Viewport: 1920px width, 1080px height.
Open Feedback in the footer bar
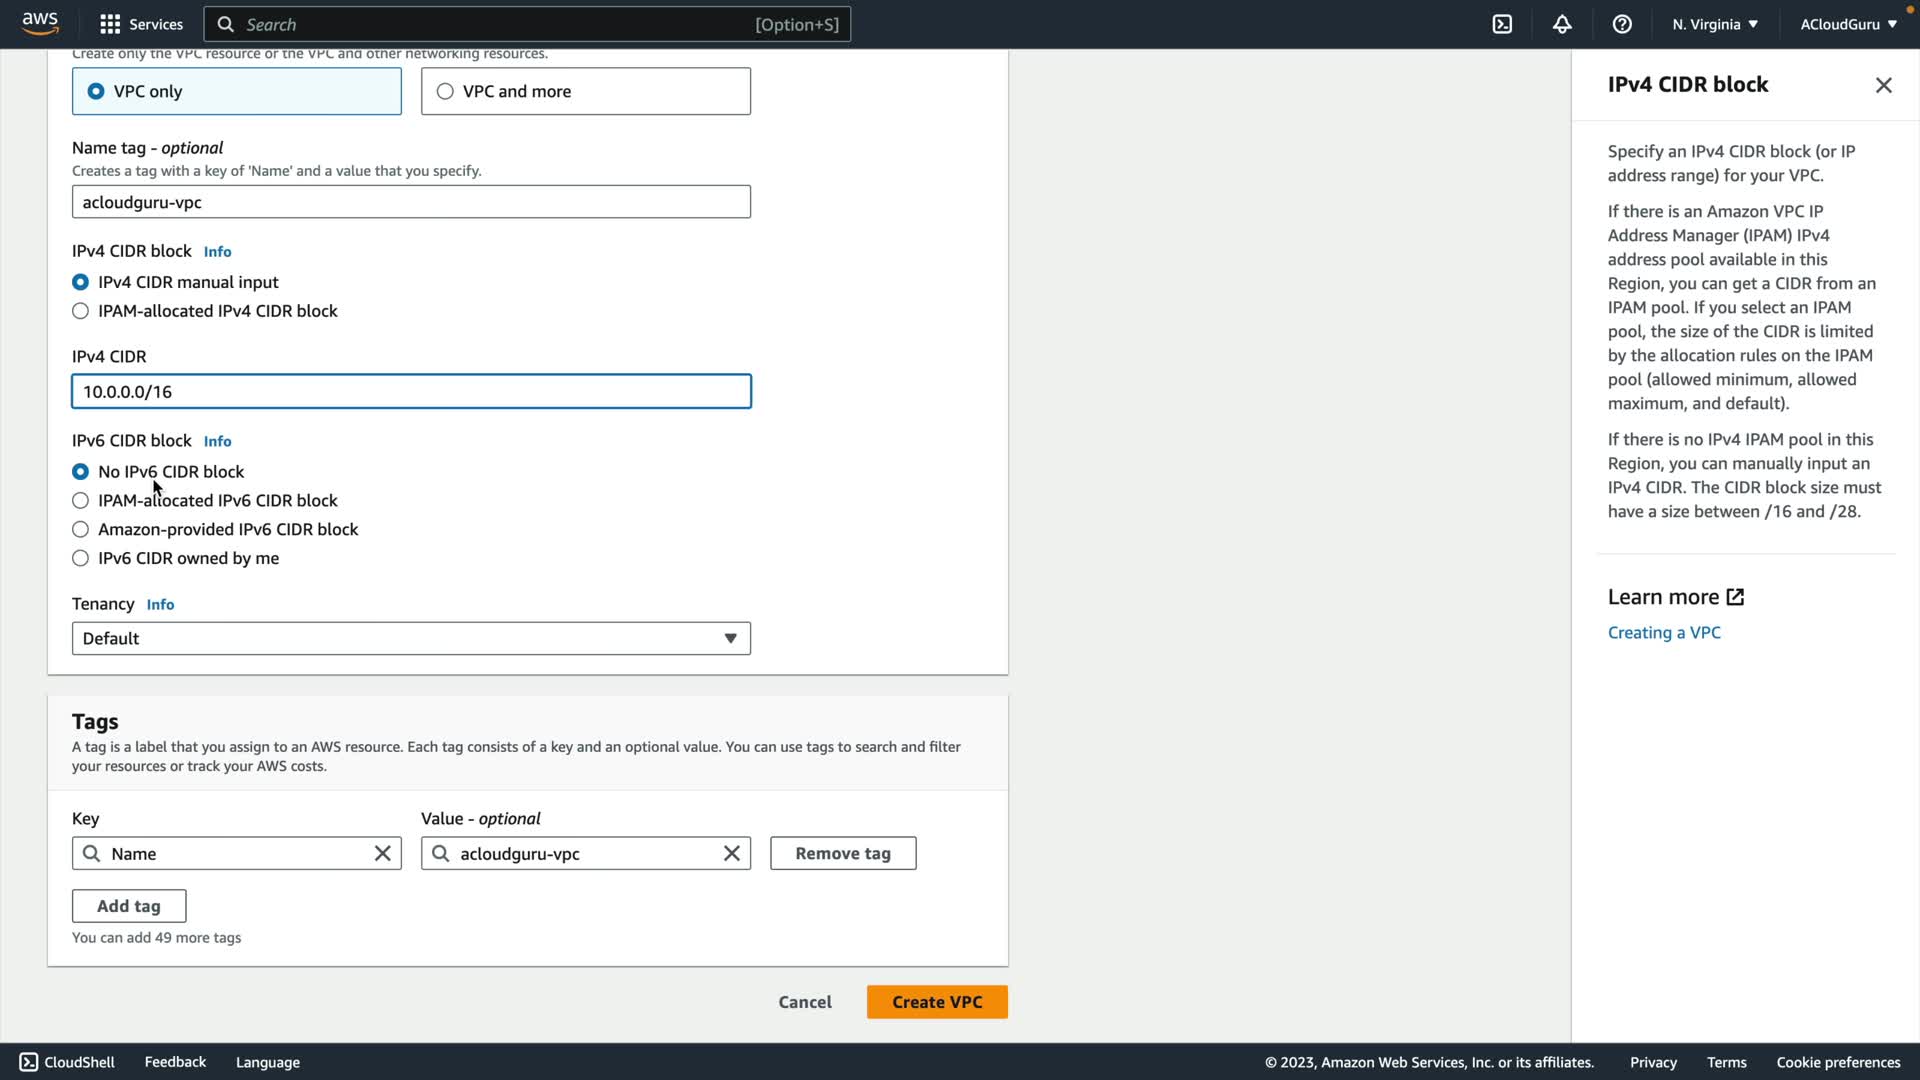tap(175, 1062)
